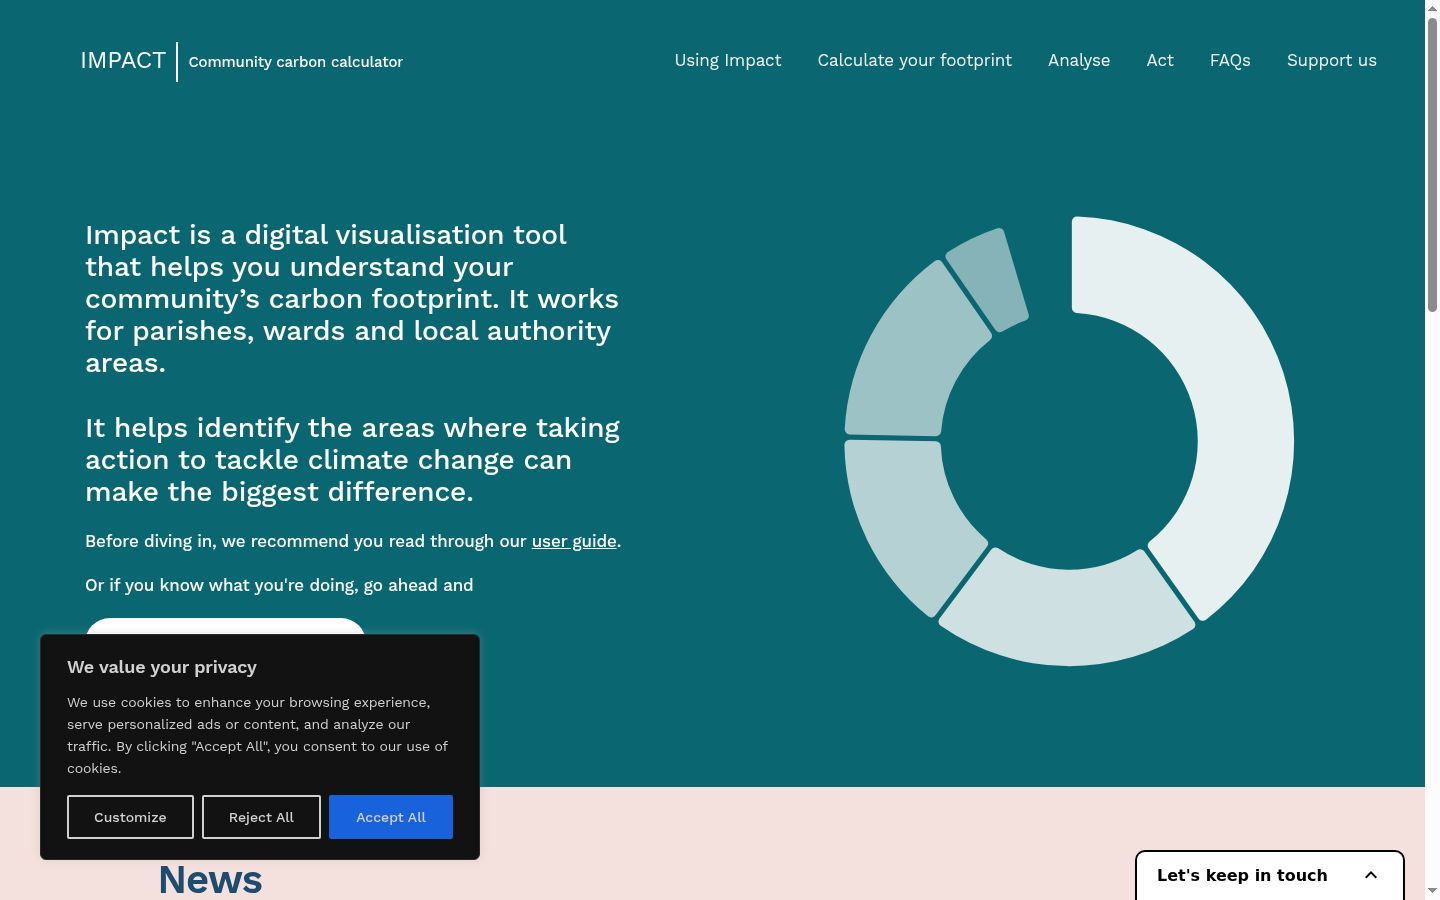The height and width of the screenshot is (900, 1440).
Task: Select Act in the top navigation
Action: pyautogui.click(x=1160, y=60)
